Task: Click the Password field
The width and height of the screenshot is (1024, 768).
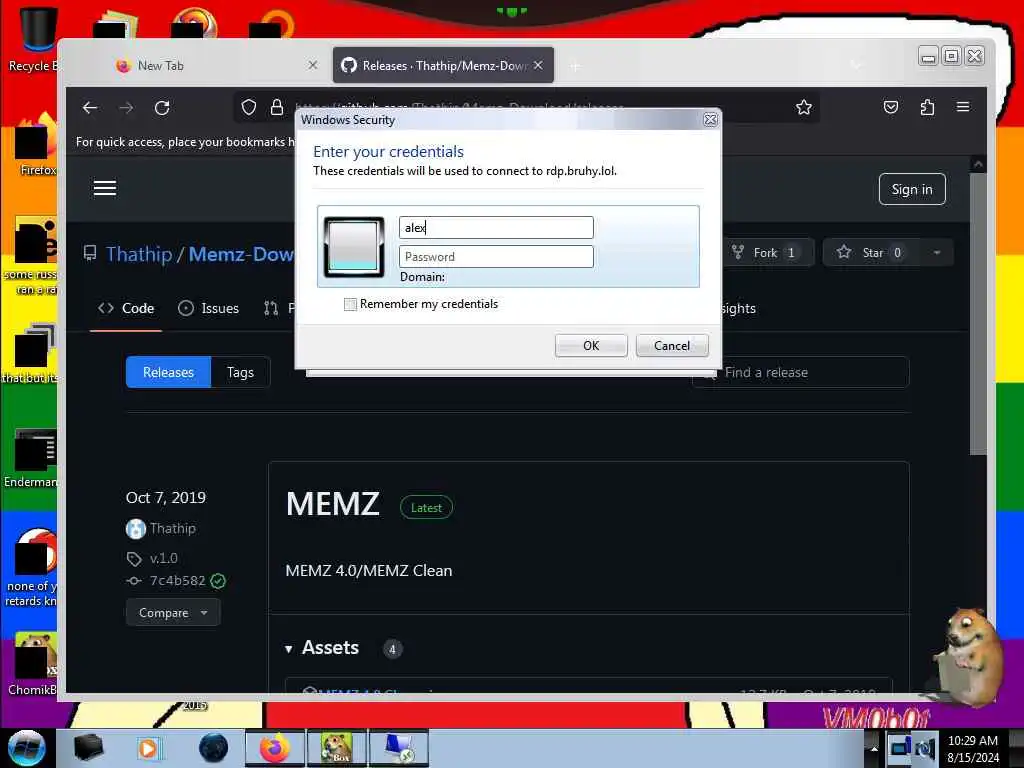Action: (496, 257)
